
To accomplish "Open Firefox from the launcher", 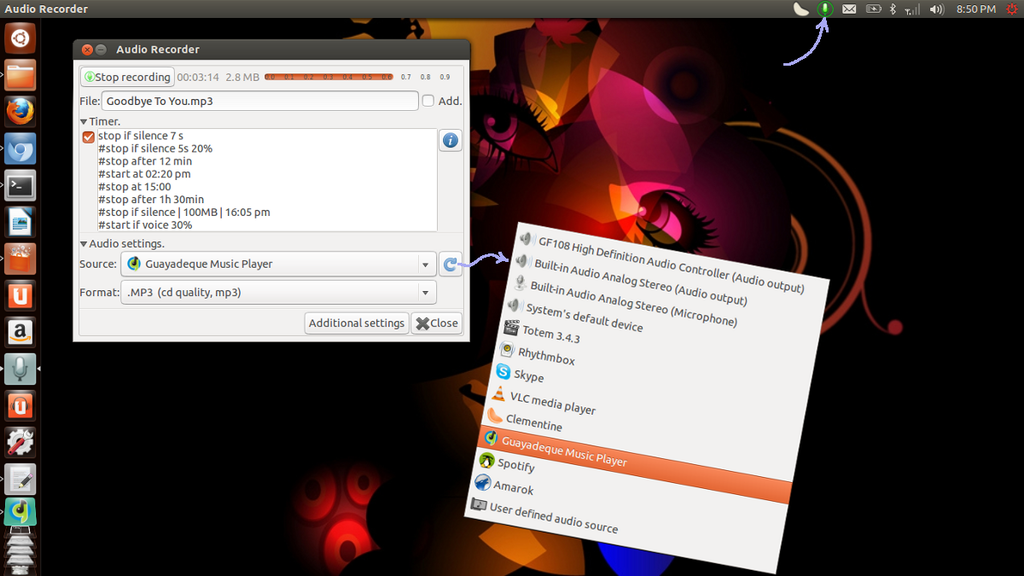I will click(20, 111).
